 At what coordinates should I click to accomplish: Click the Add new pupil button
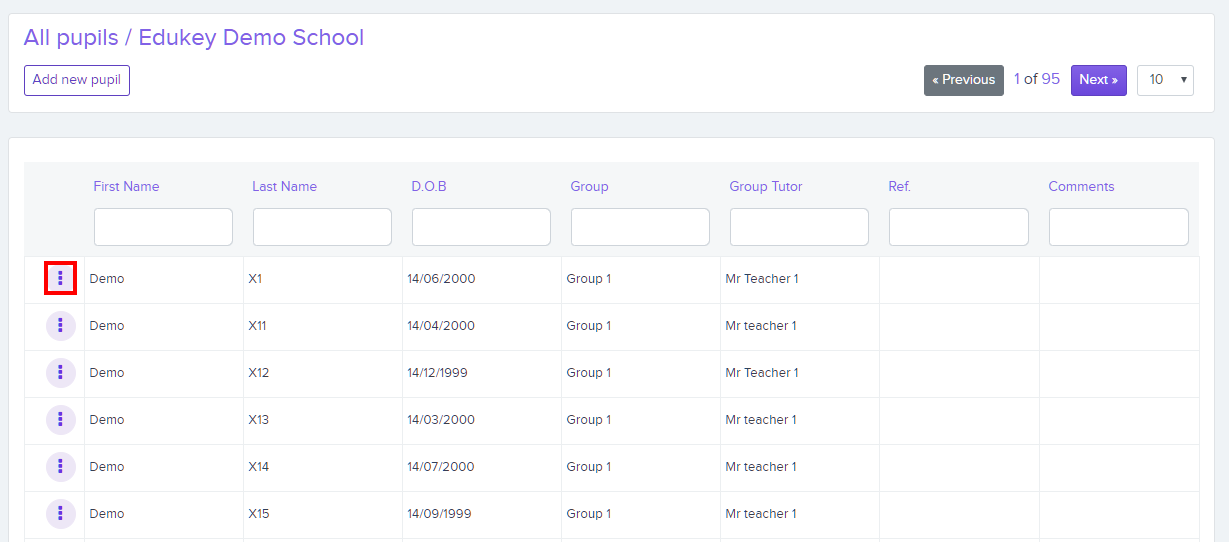(77, 80)
